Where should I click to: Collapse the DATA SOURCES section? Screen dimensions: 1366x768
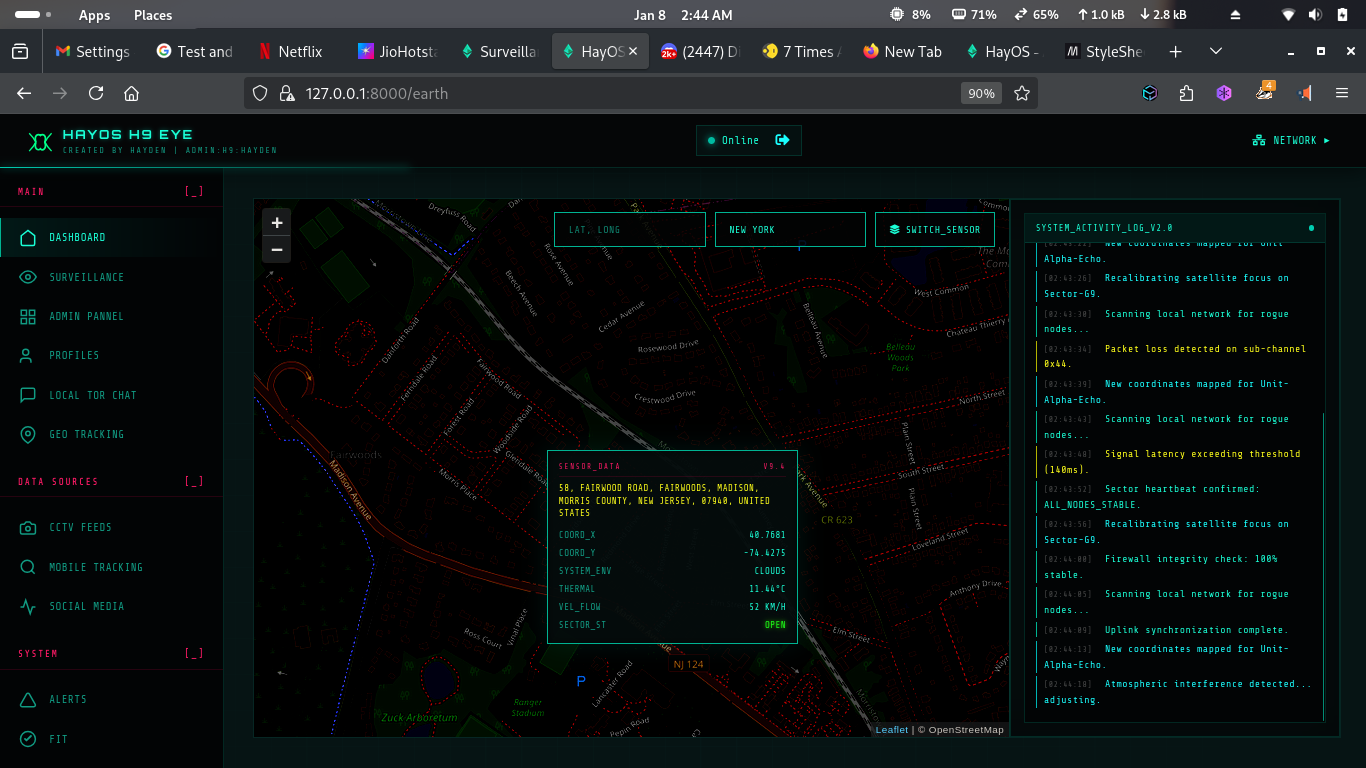click(196, 481)
